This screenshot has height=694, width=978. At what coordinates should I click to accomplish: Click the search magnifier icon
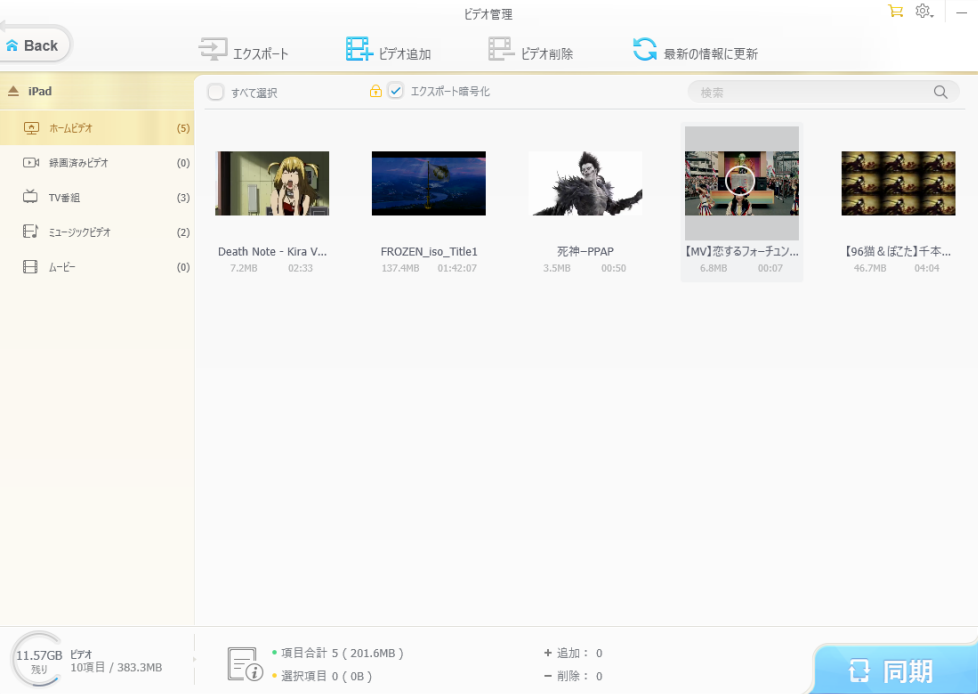[941, 92]
